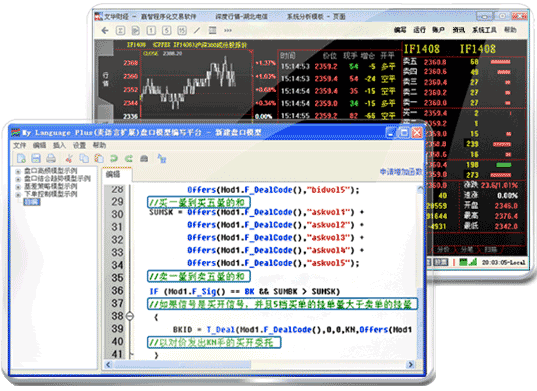
Task: Click the green redo arrow icon
Action: pos(129,158)
